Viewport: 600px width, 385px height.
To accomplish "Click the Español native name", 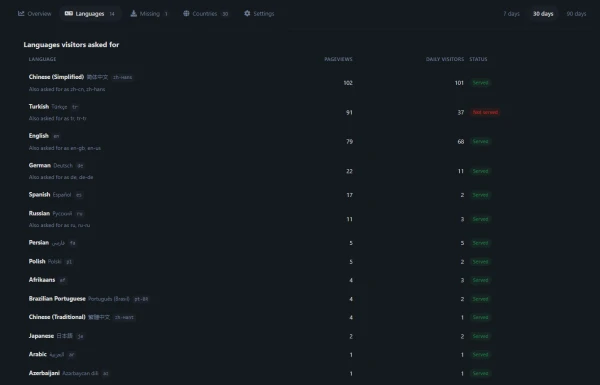I will [x=62, y=195].
